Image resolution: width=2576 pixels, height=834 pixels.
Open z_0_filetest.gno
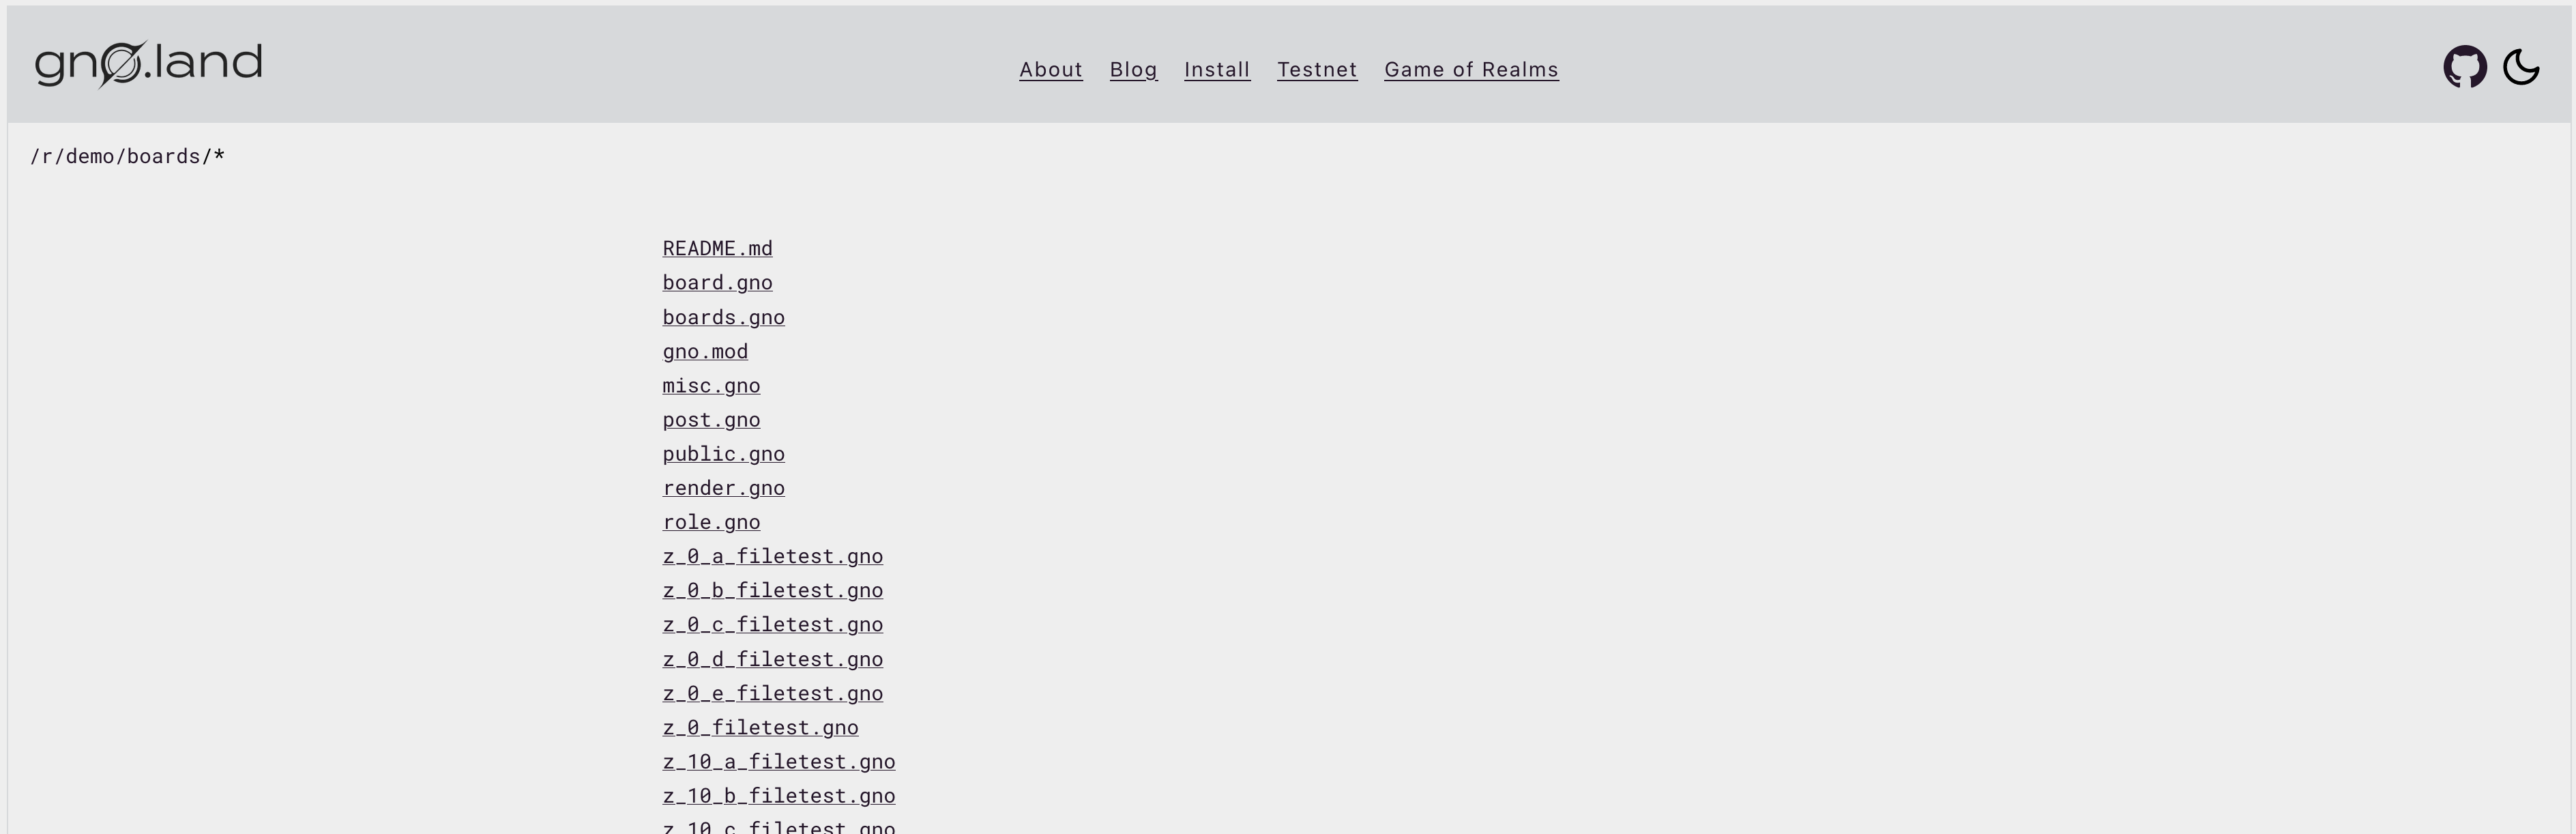click(760, 727)
